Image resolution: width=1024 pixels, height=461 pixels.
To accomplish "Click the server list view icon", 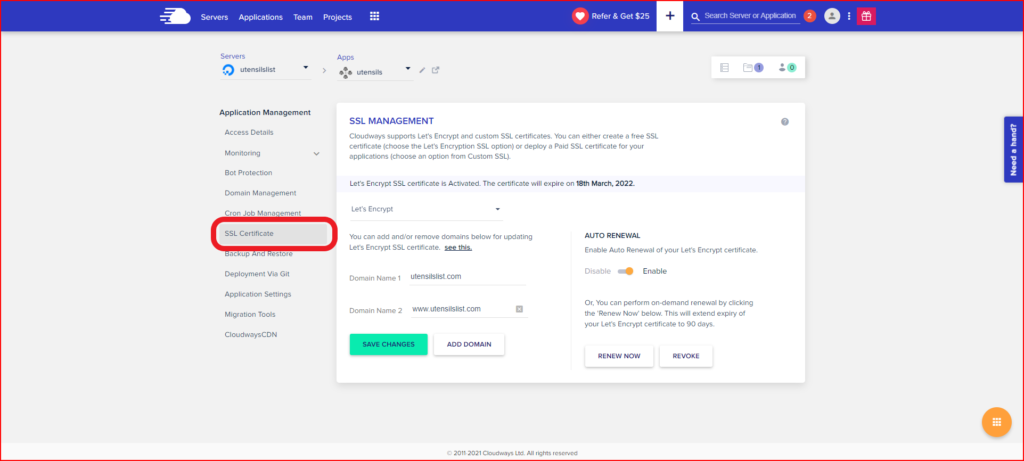I will click(724, 67).
